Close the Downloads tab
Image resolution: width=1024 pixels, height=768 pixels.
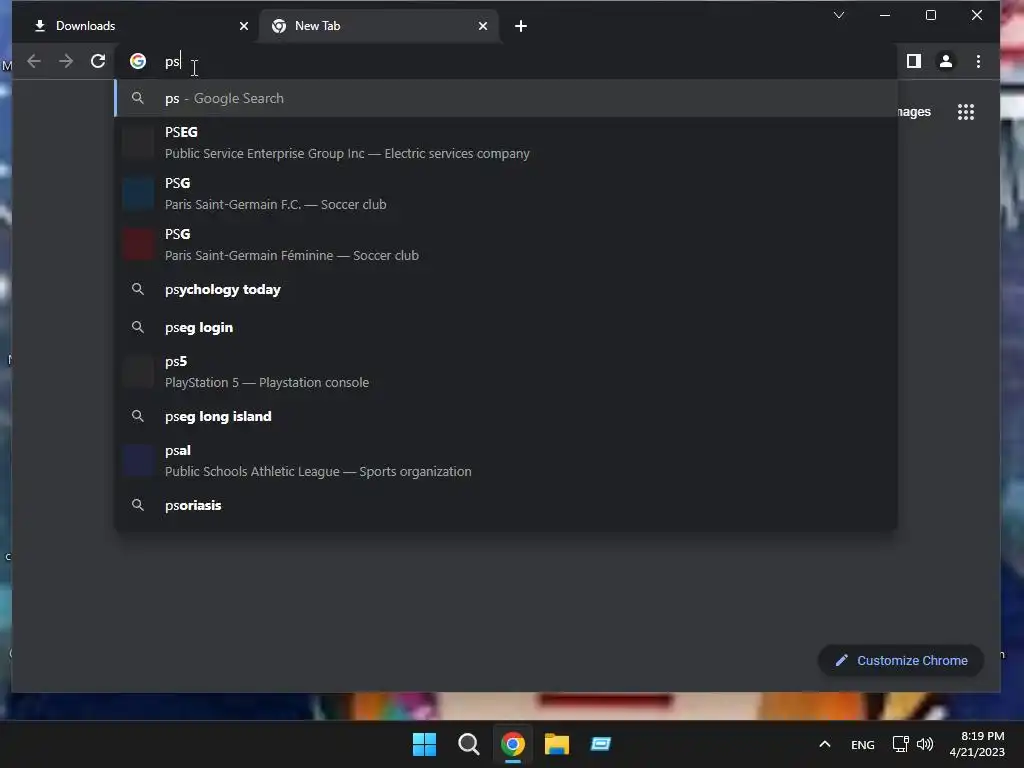pos(244,26)
